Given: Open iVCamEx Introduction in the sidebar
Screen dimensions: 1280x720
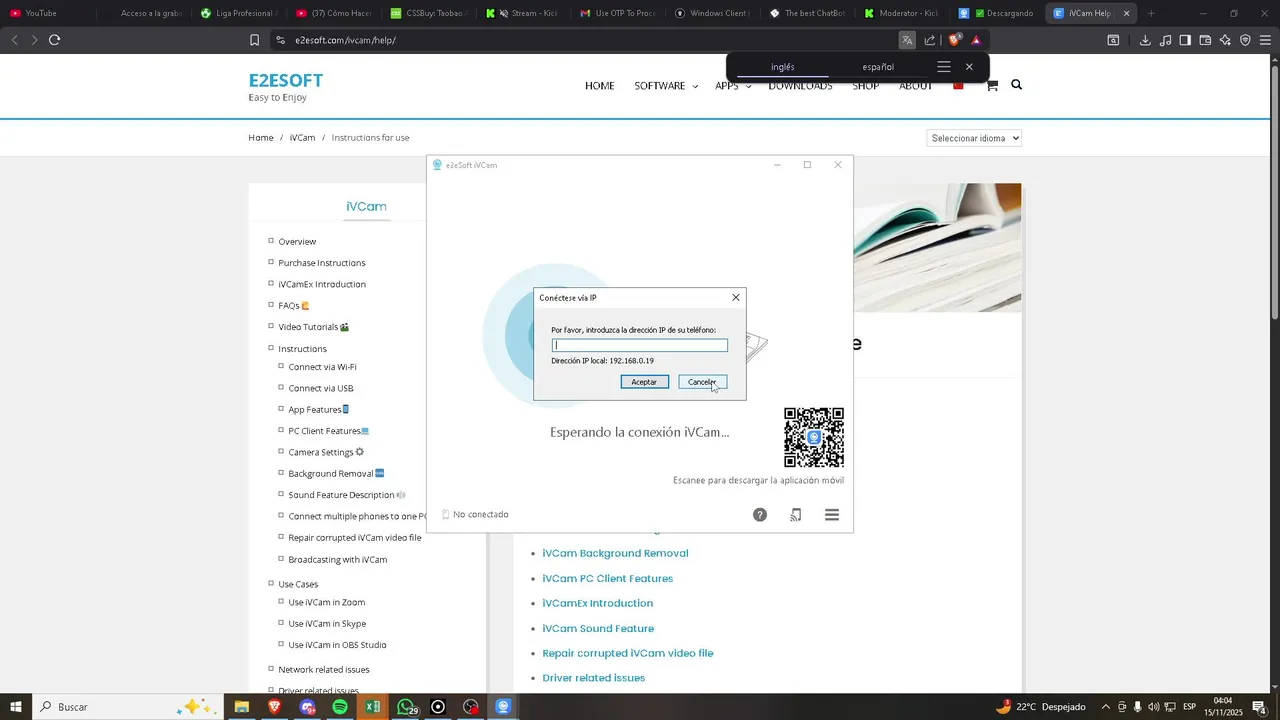Looking at the screenshot, I should pos(322,284).
